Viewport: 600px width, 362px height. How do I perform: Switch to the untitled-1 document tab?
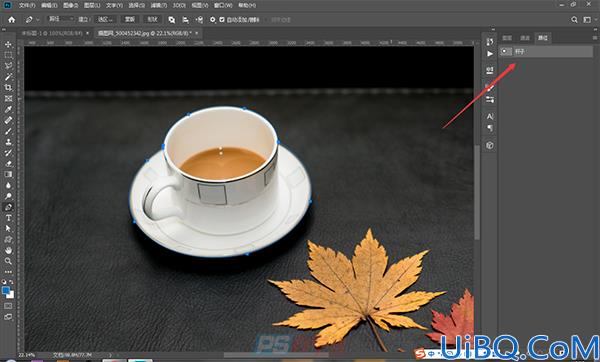tap(51, 33)
